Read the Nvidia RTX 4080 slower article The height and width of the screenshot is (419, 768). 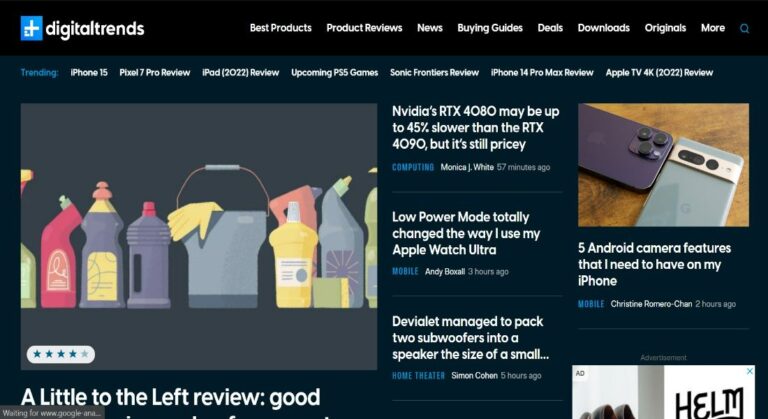coord(475,127)
